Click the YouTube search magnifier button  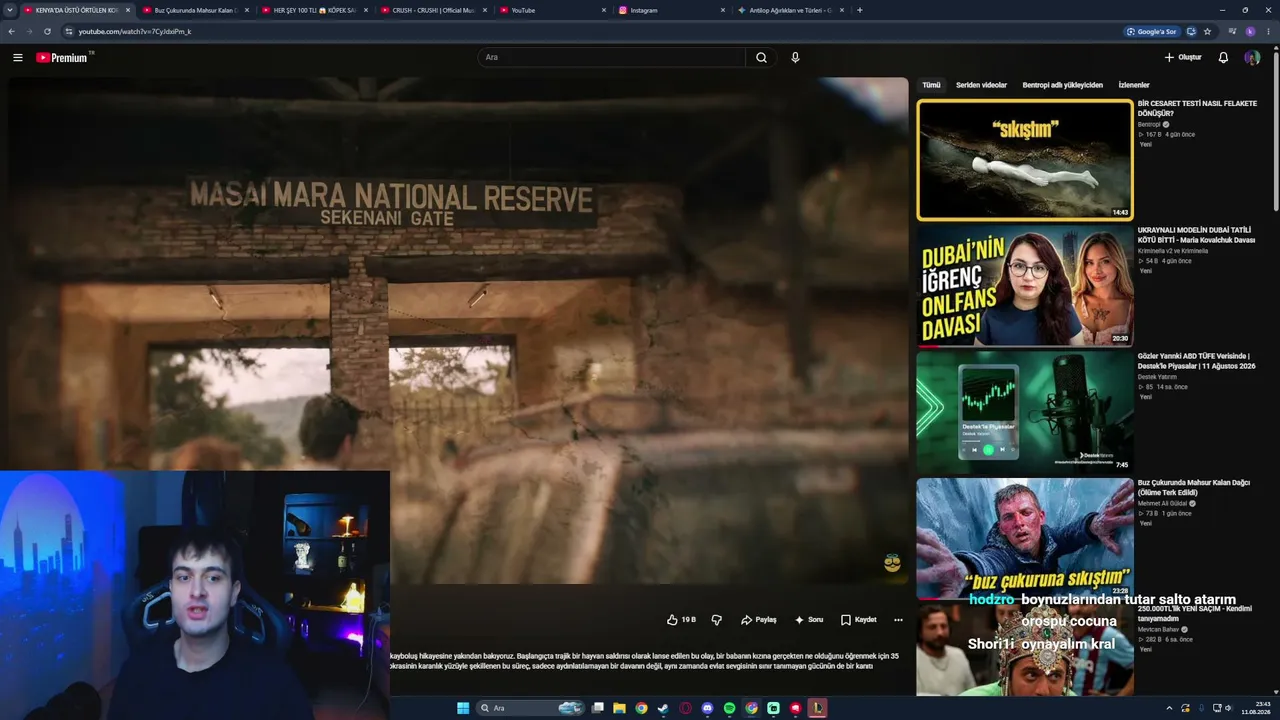coord(761,58)
